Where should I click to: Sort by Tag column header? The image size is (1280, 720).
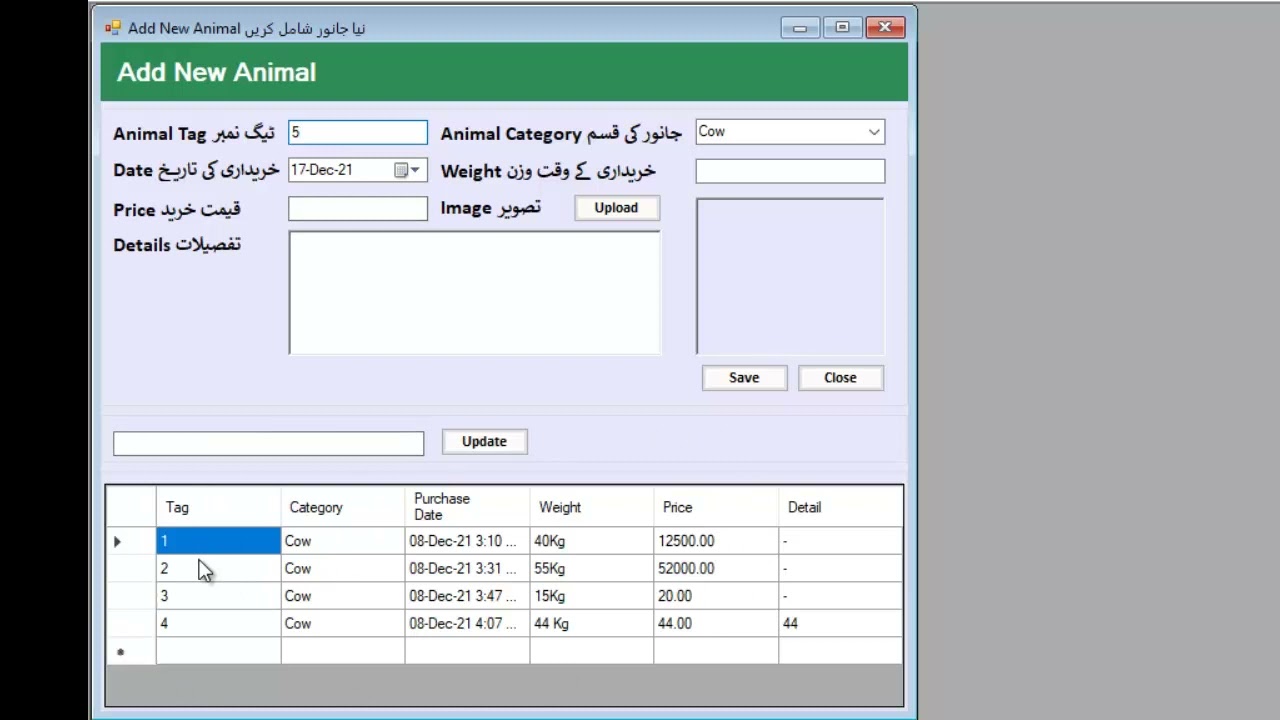coord(218,507)
